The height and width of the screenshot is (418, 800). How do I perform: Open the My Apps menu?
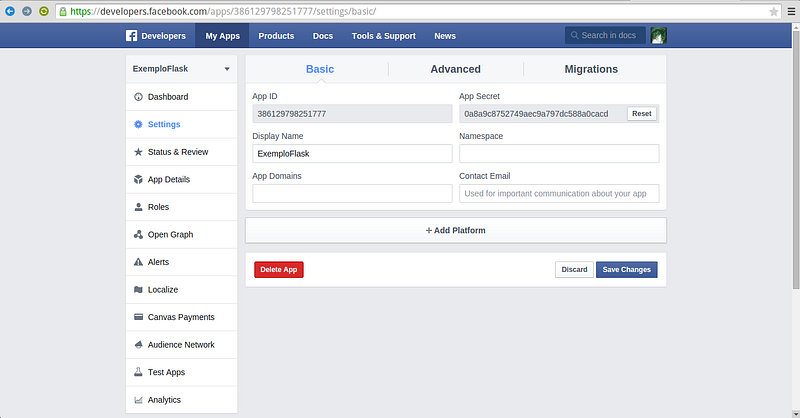click(222, 36)
